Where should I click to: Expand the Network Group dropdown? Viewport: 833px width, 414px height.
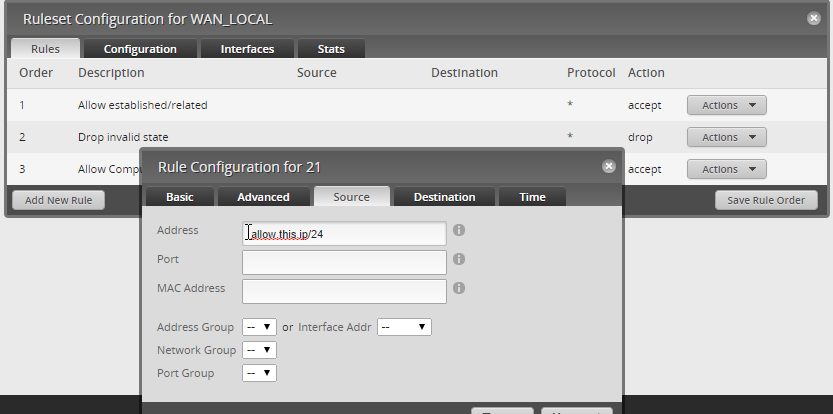(x=259, y=350)
